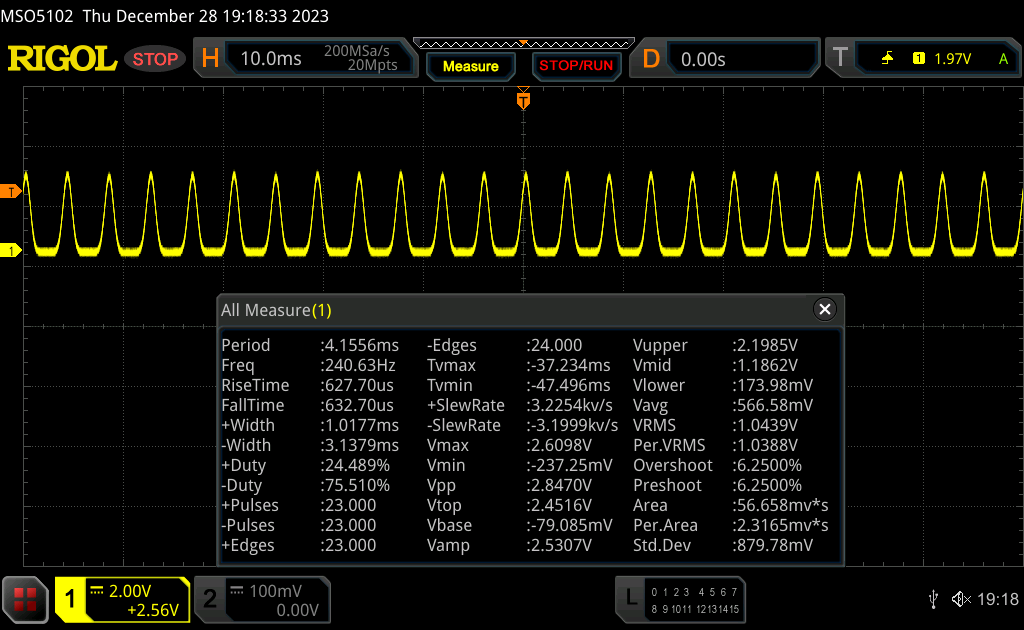Click the Tvmin value -47.496ms

pyautogui.click(x=568, y=385)
